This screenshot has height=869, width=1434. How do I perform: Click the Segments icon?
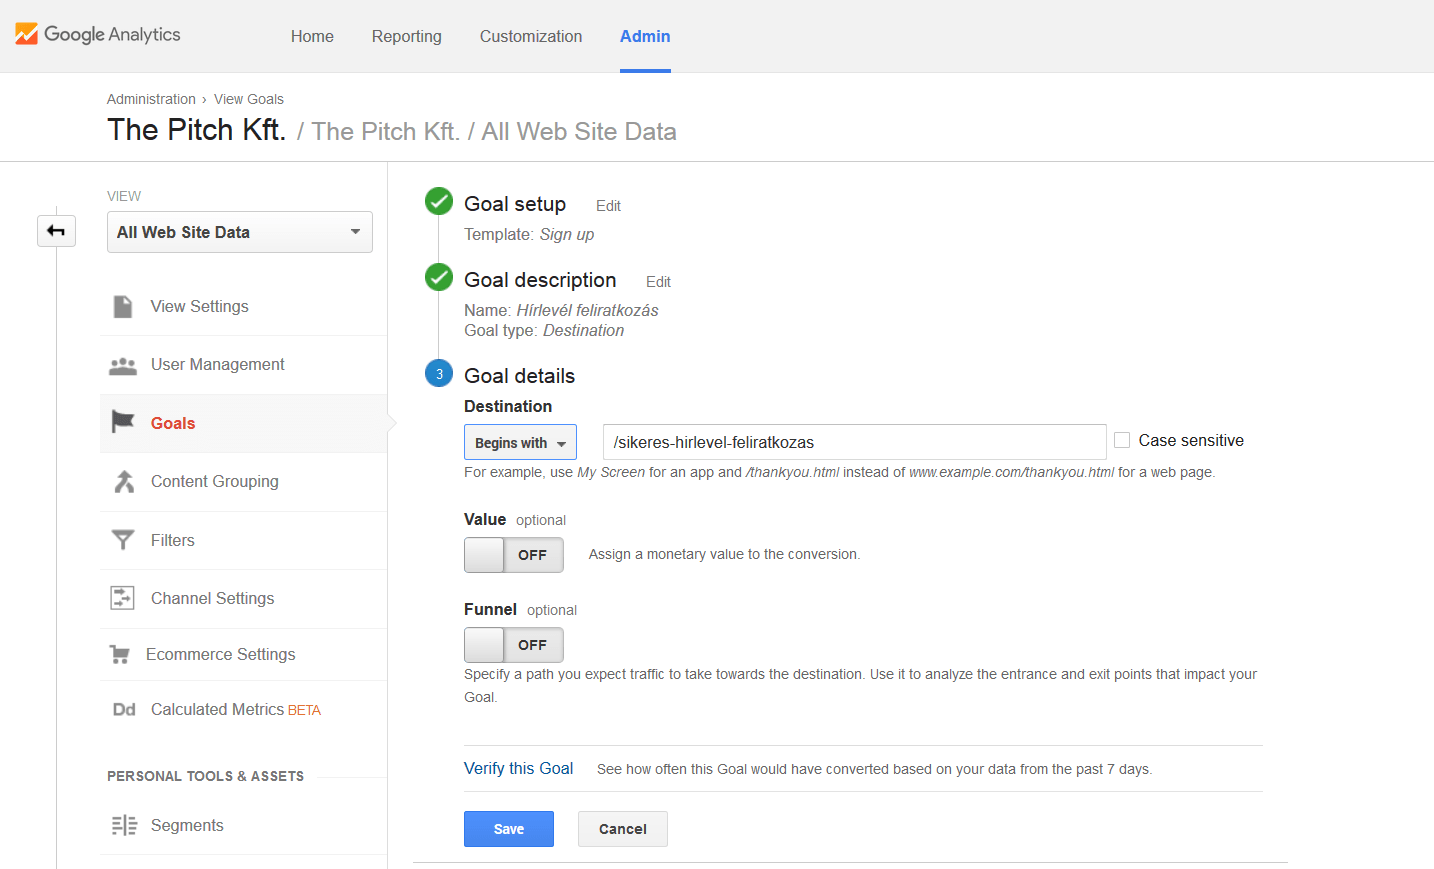(124, 825)
